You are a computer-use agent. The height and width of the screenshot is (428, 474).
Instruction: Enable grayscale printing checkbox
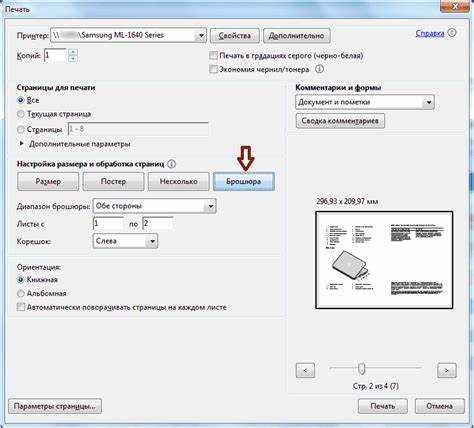[x=213, y=55]
